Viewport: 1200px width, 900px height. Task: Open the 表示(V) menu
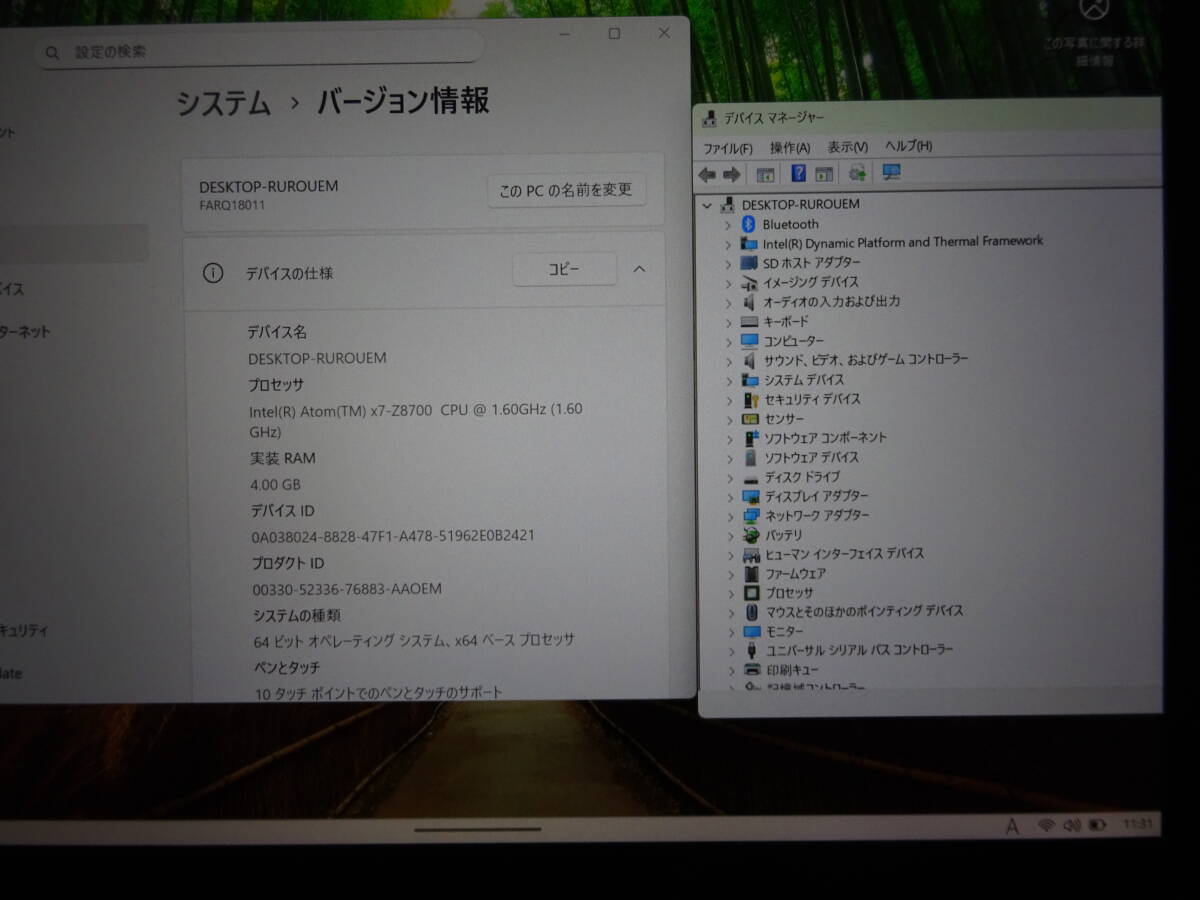[x=848, y=147]
